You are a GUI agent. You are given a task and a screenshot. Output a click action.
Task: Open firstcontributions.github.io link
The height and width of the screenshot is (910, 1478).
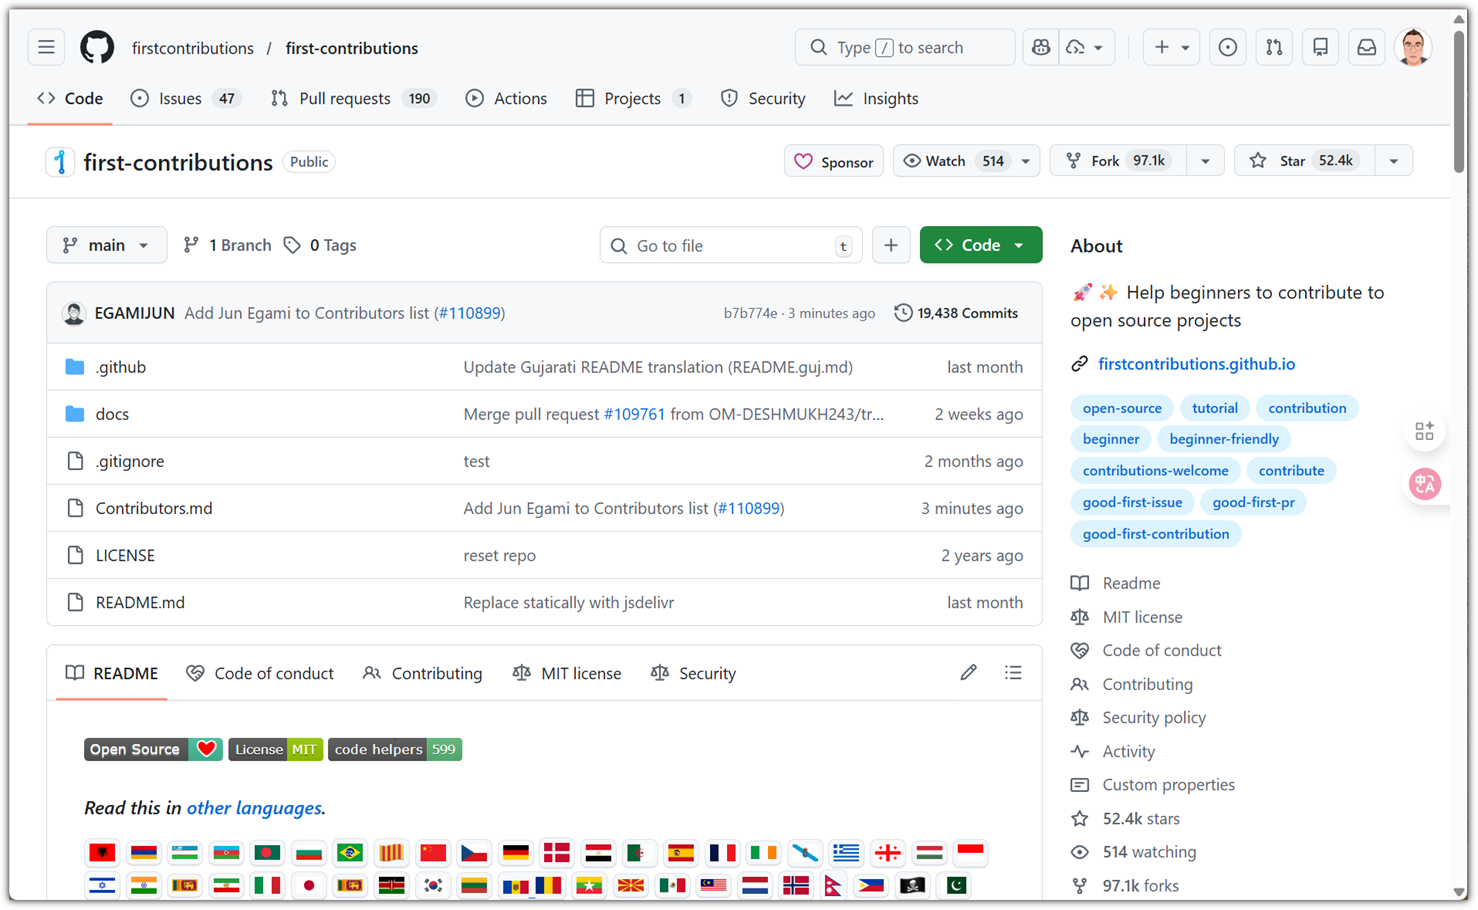(1196, 364)
